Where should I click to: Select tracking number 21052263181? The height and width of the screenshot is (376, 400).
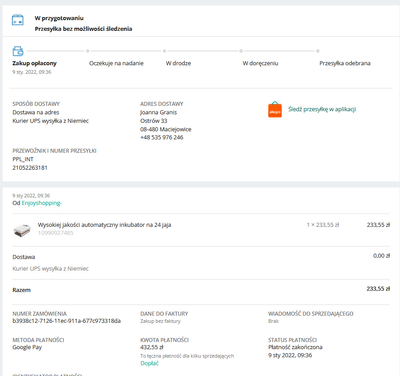pos(30,168)
